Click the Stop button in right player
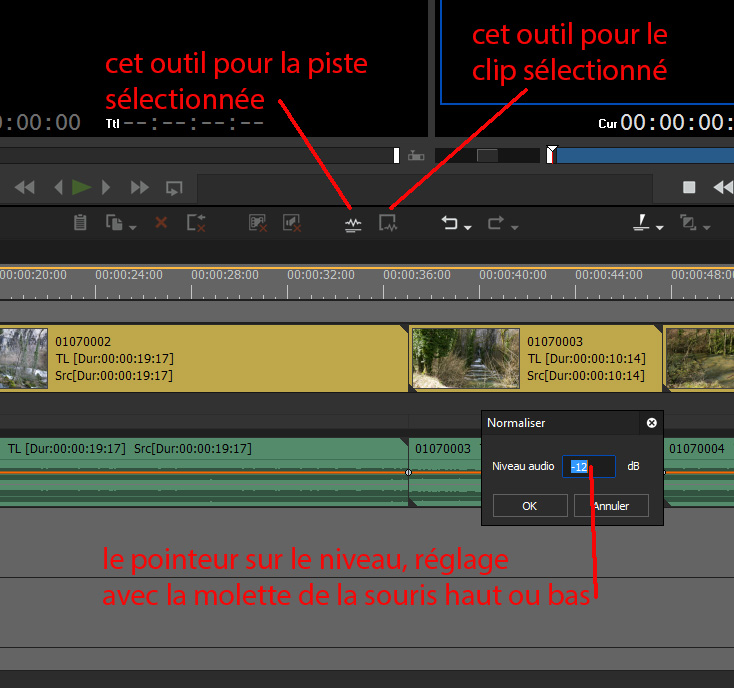This screenshot has width=734, height=688. pos(689,187)
